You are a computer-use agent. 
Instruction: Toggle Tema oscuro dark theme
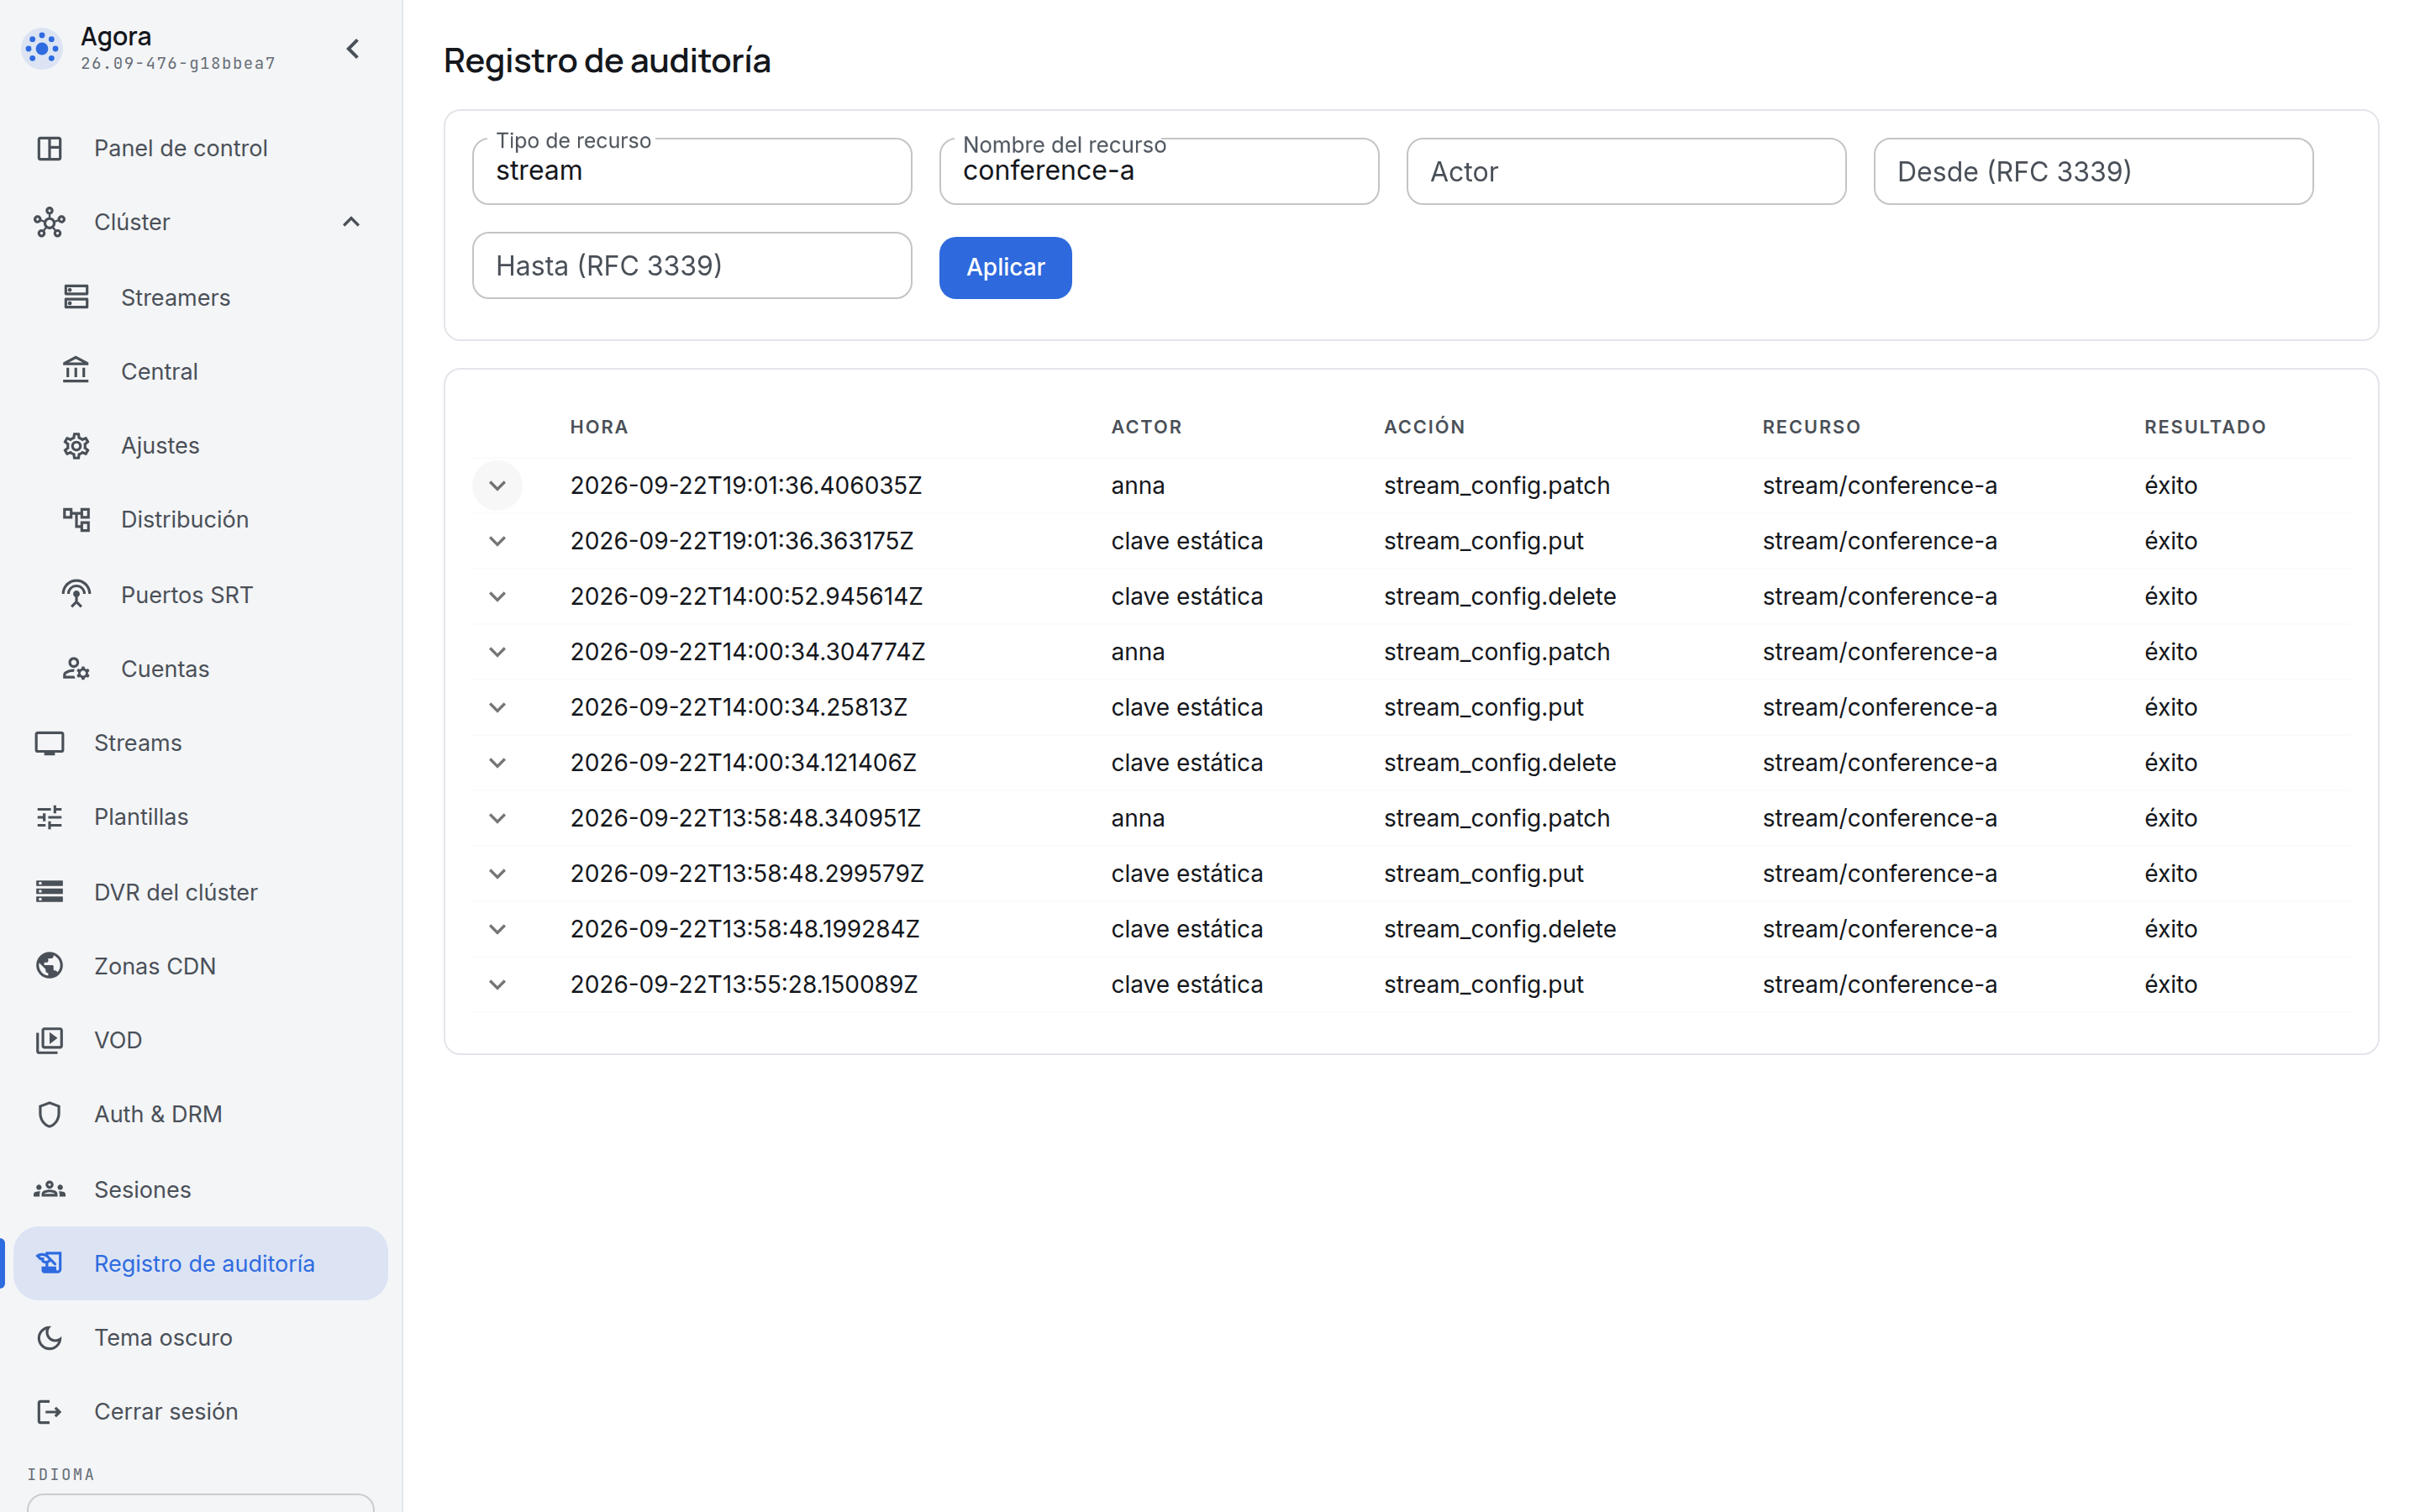(200, 1337)
